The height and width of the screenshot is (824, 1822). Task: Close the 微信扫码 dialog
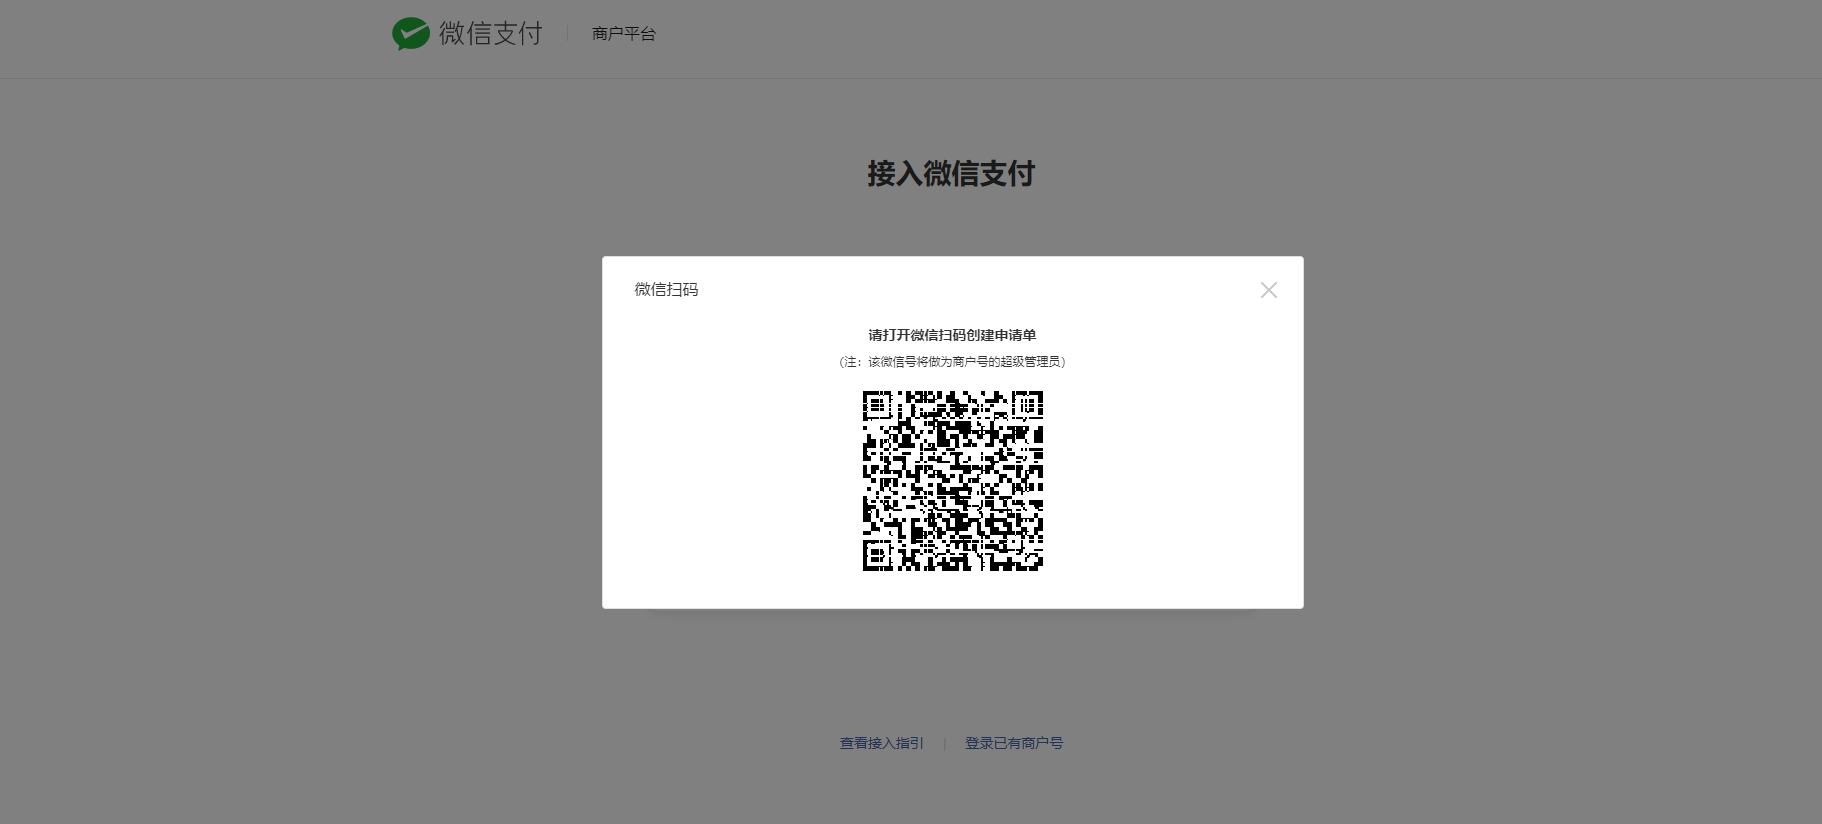click(x=1268, y=290)
